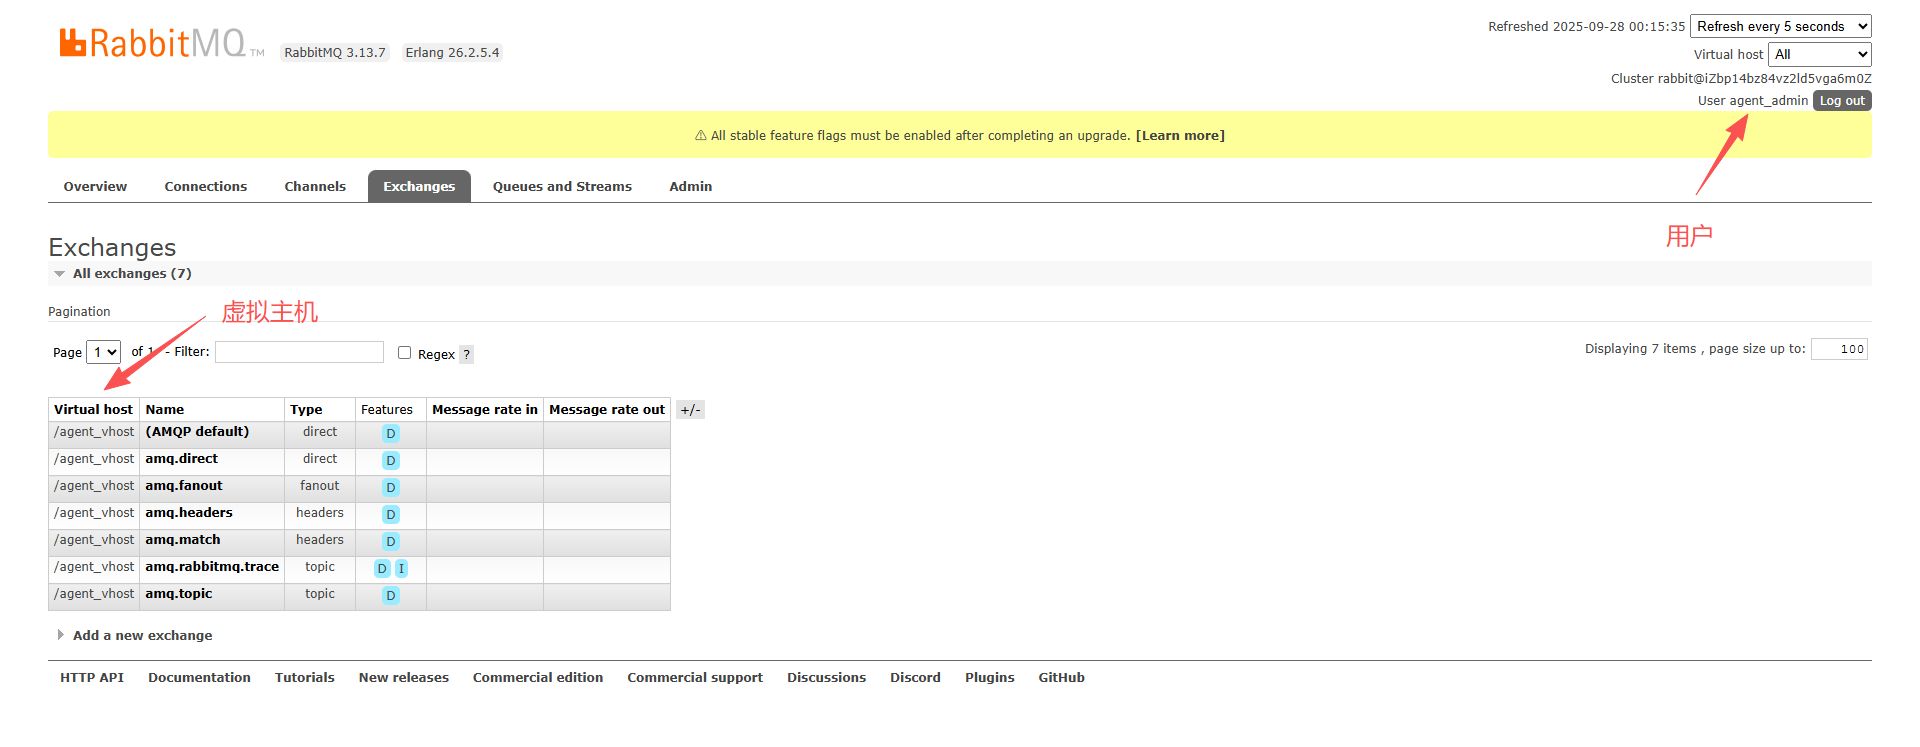Open the Tutorials footer link
The width and height of the screenshot is (1920, 747).
(x=305, y=678)
